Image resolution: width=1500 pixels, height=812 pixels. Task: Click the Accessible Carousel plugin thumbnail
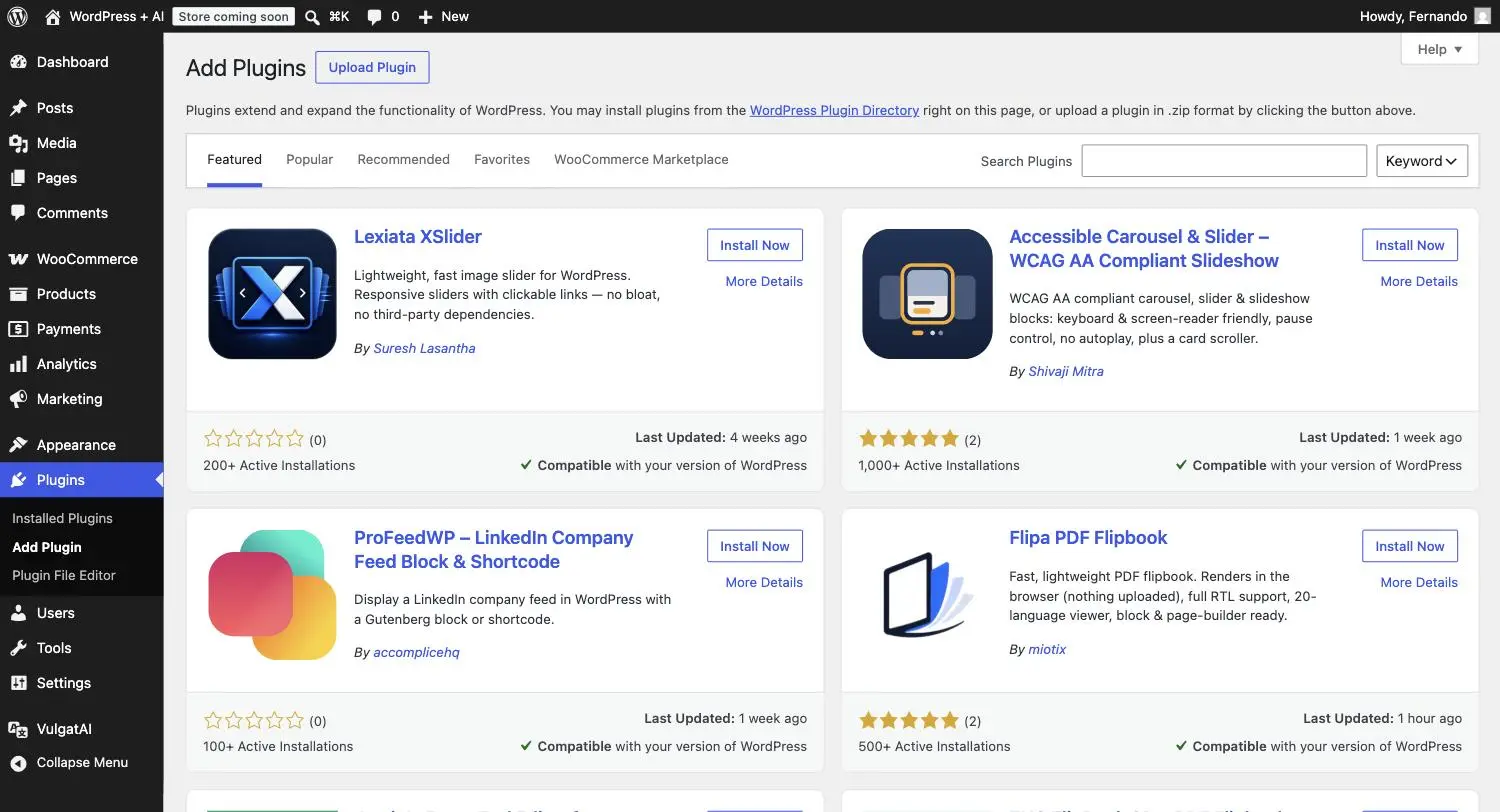(927, 294)
